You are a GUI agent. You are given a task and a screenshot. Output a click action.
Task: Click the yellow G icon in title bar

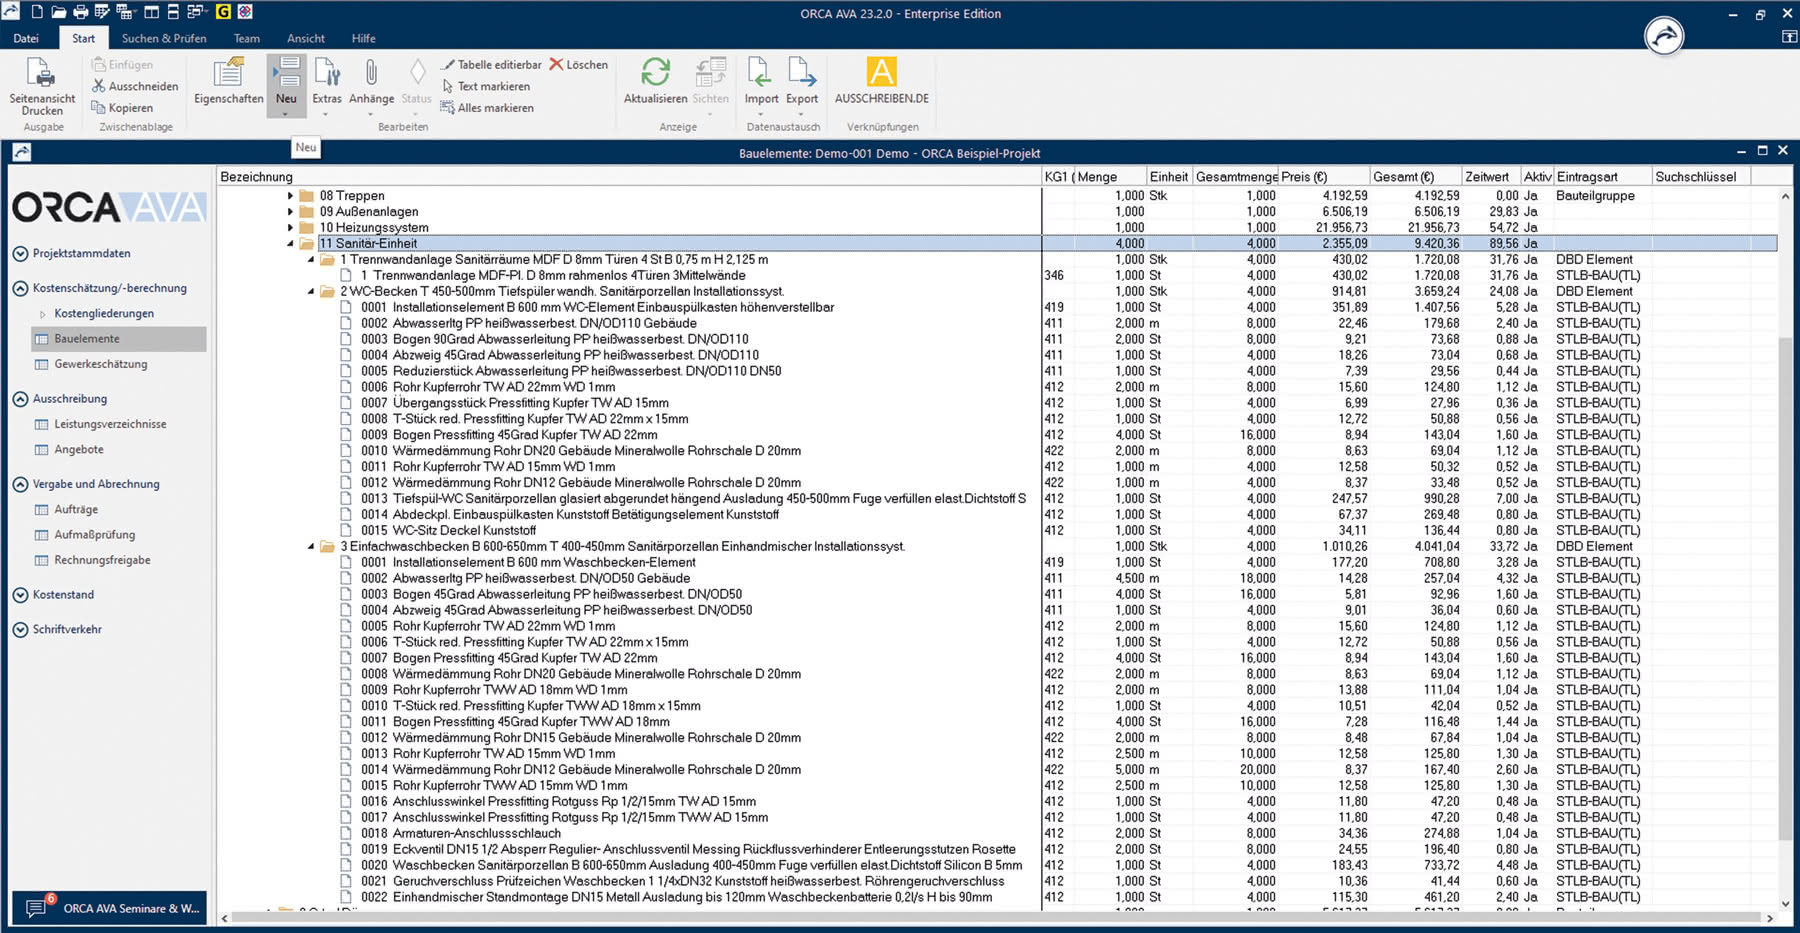pyautogui.click(x=223, y=12)
